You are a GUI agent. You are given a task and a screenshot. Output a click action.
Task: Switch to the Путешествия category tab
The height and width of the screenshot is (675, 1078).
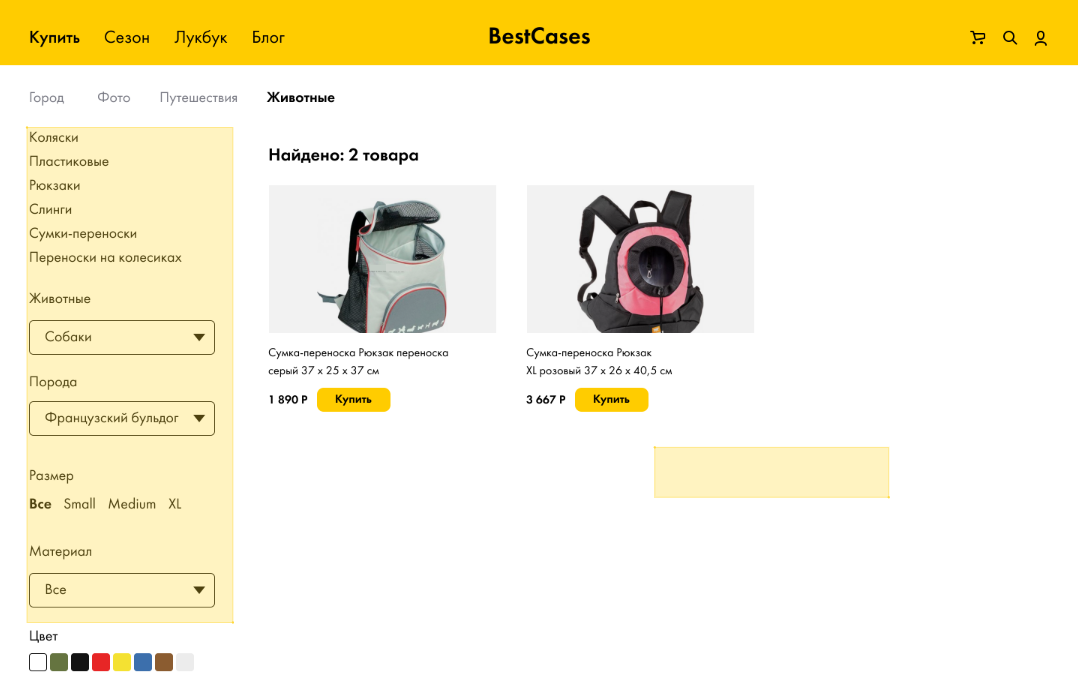click(x=199, y=98)
